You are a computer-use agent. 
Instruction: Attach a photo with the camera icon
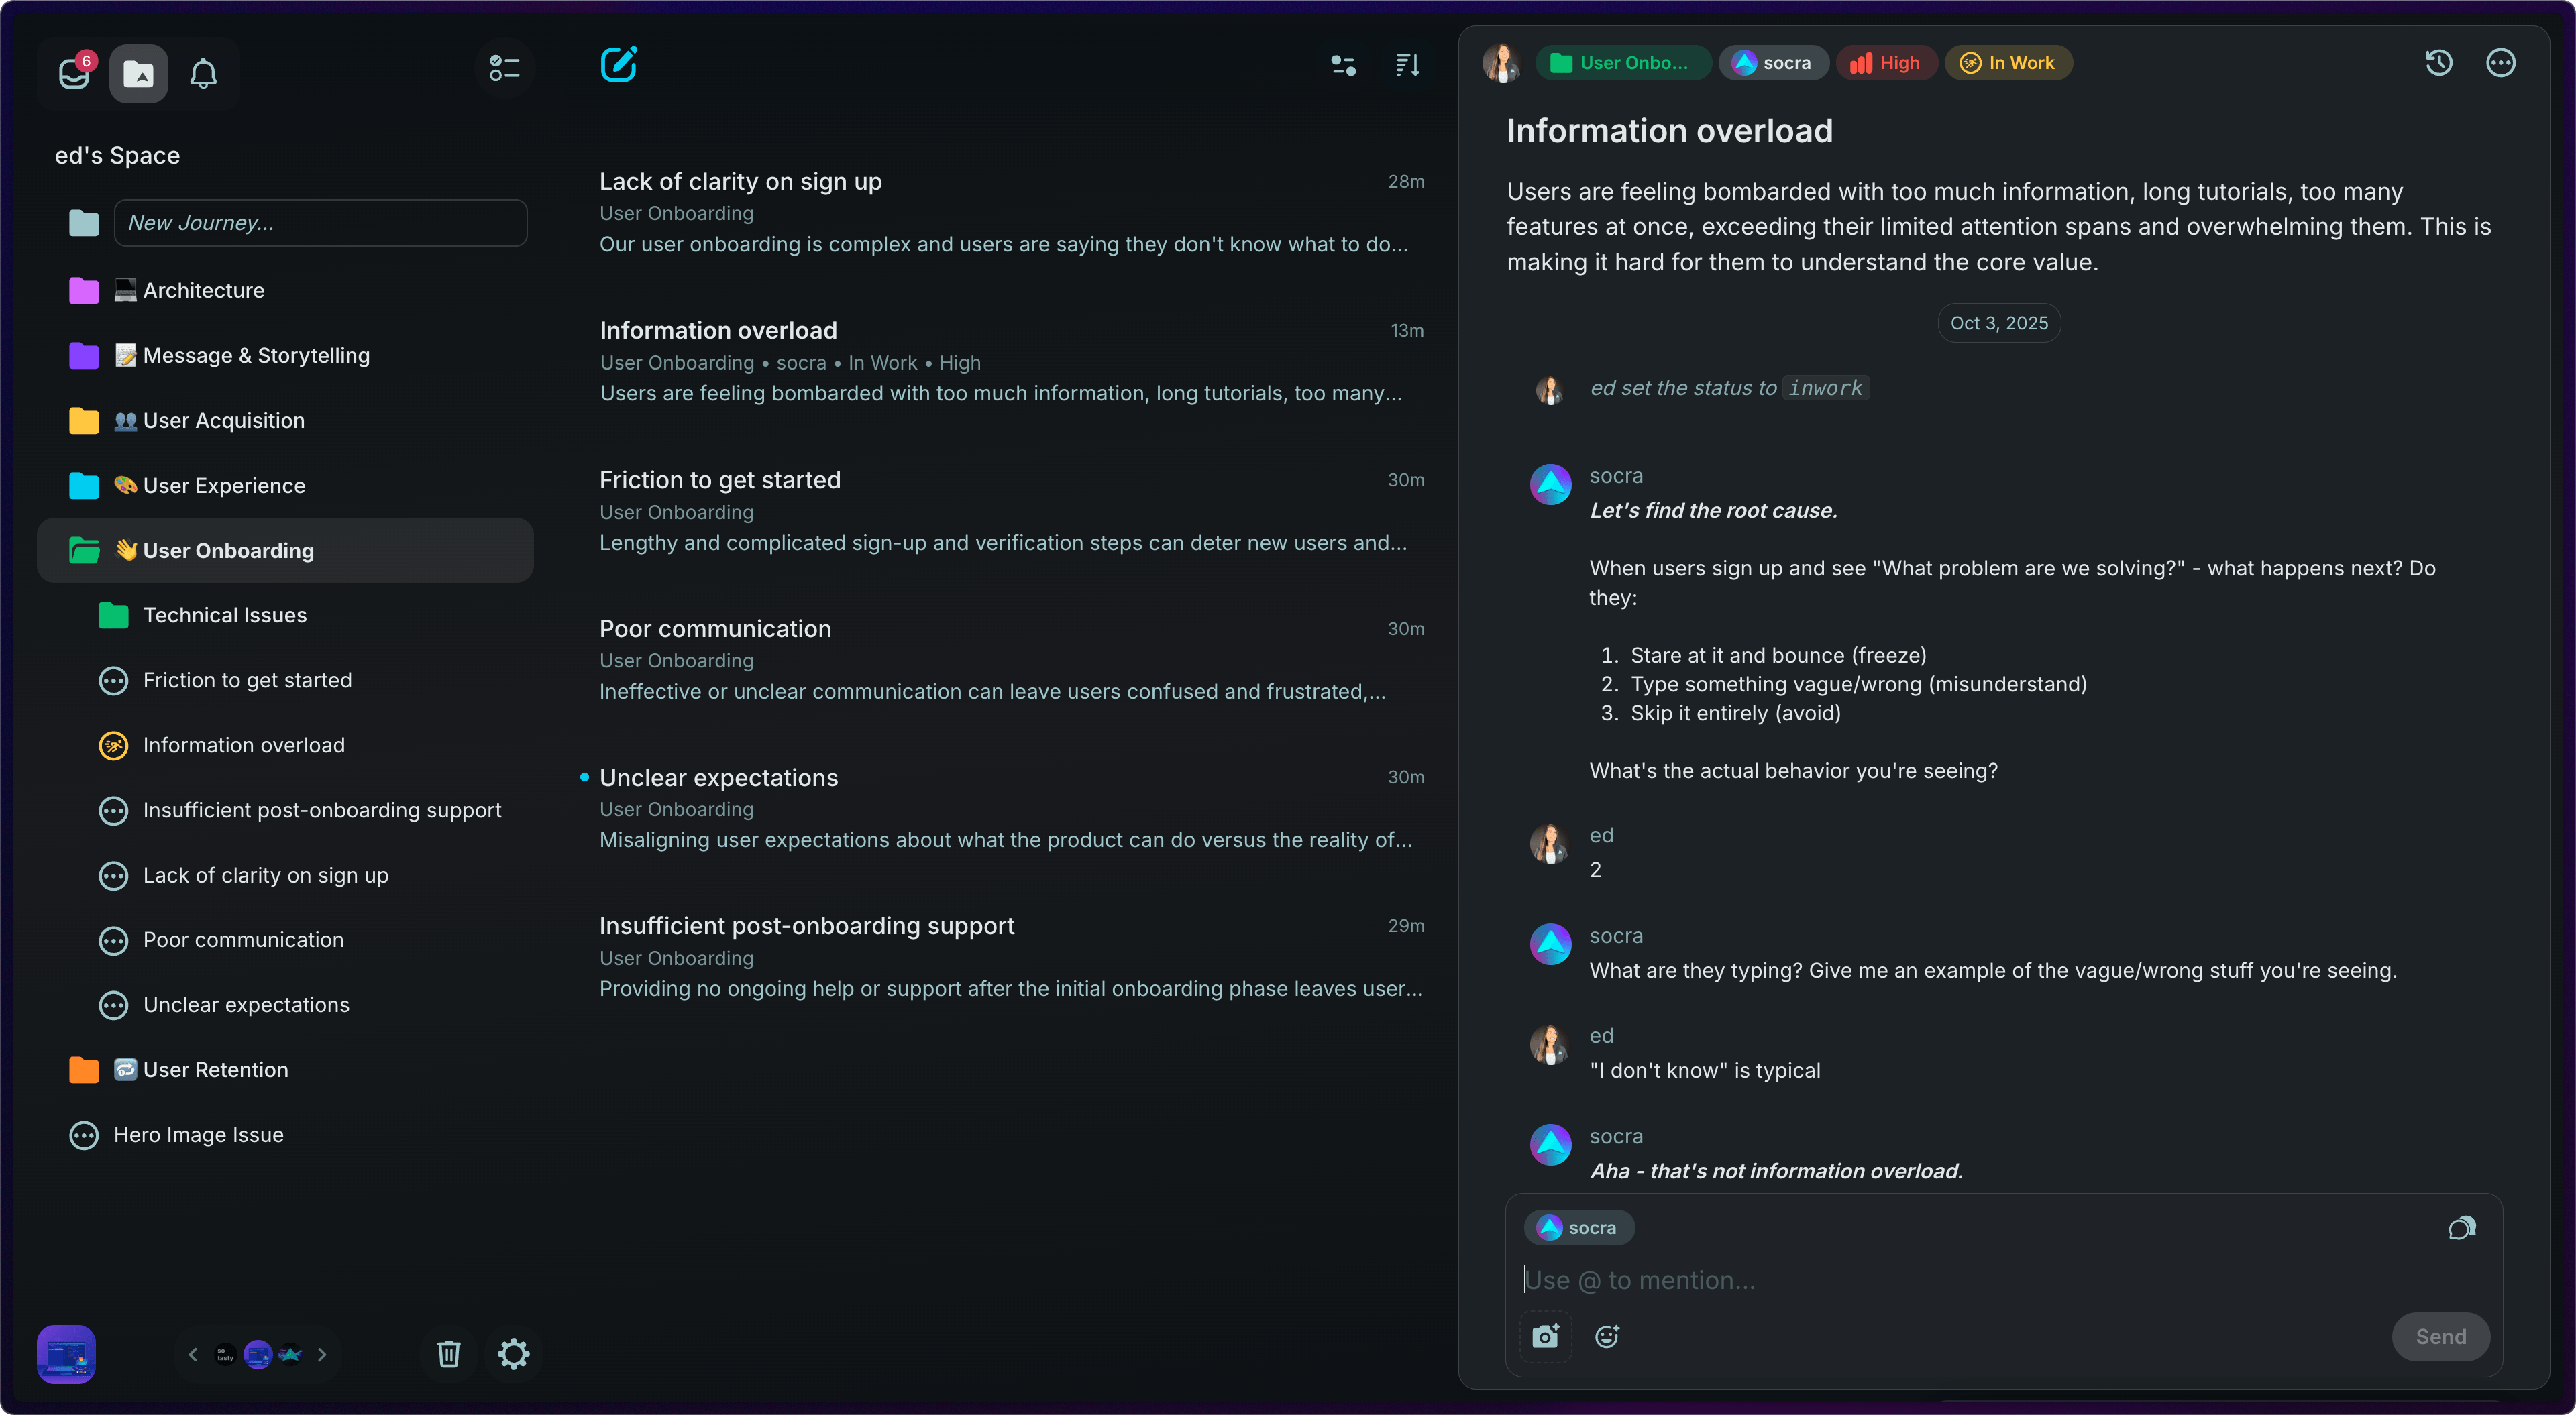[1545, 1336]
